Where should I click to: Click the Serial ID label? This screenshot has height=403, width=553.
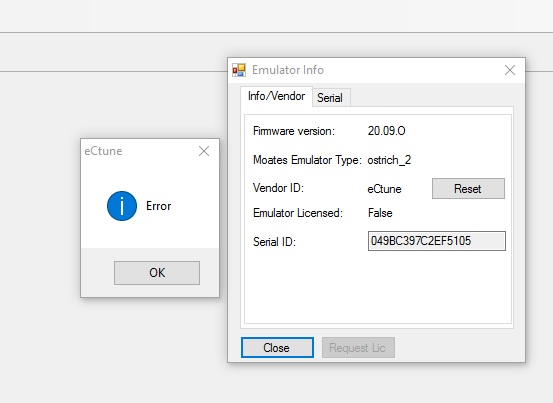[x=274, y=242]
